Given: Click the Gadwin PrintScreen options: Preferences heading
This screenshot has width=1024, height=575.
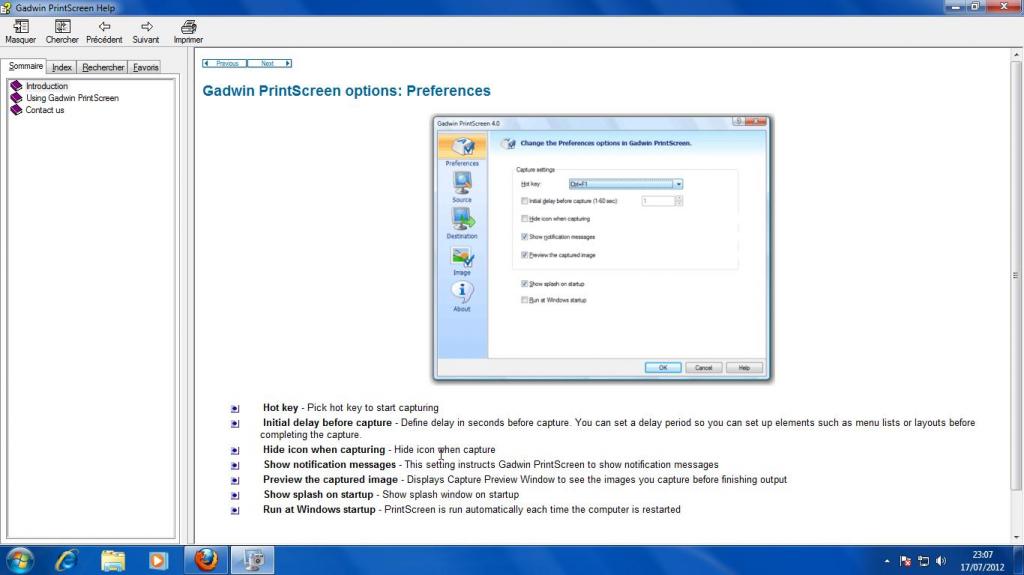Looking at the screenshot, I should pyautogui.click(x=346, y=91).
